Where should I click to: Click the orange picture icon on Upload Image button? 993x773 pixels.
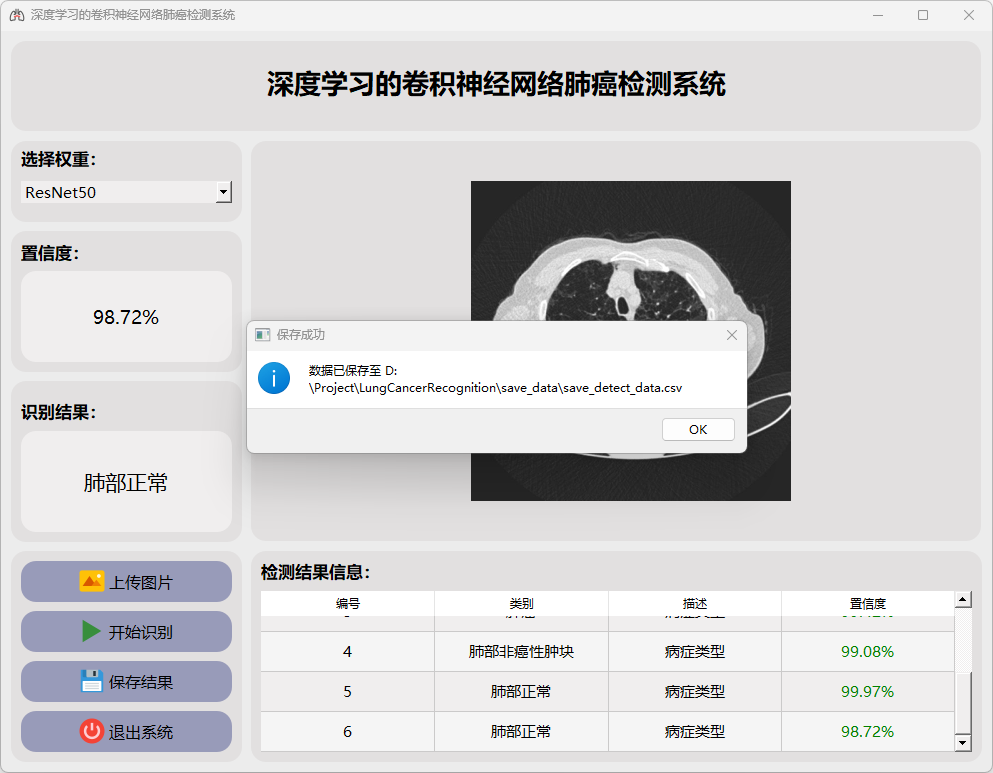point(92,581)
